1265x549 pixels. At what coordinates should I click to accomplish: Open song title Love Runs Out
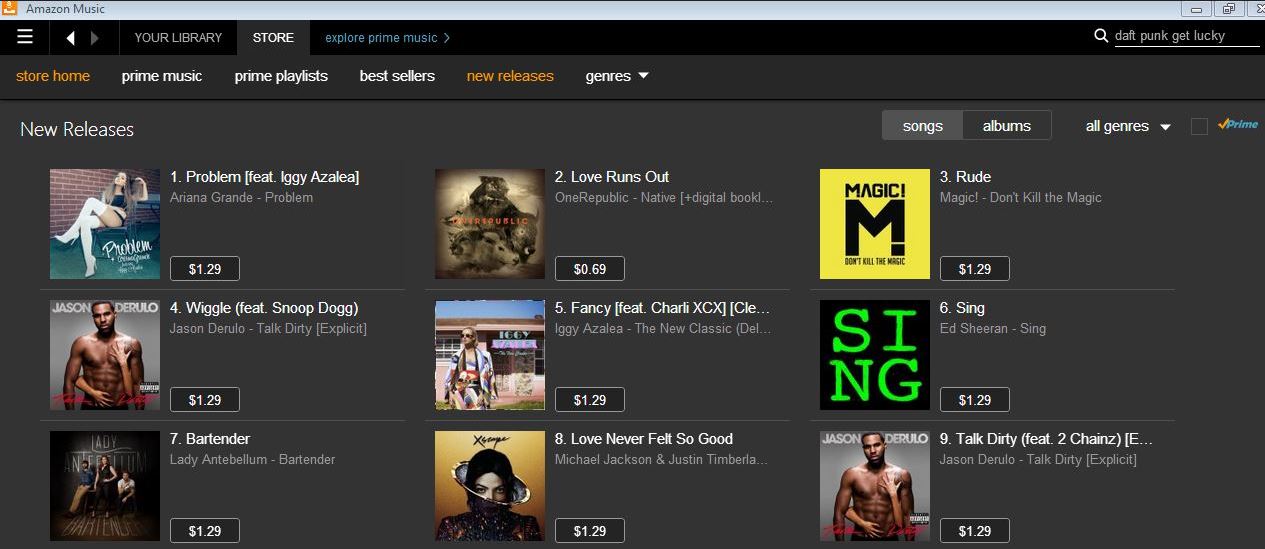612,177
